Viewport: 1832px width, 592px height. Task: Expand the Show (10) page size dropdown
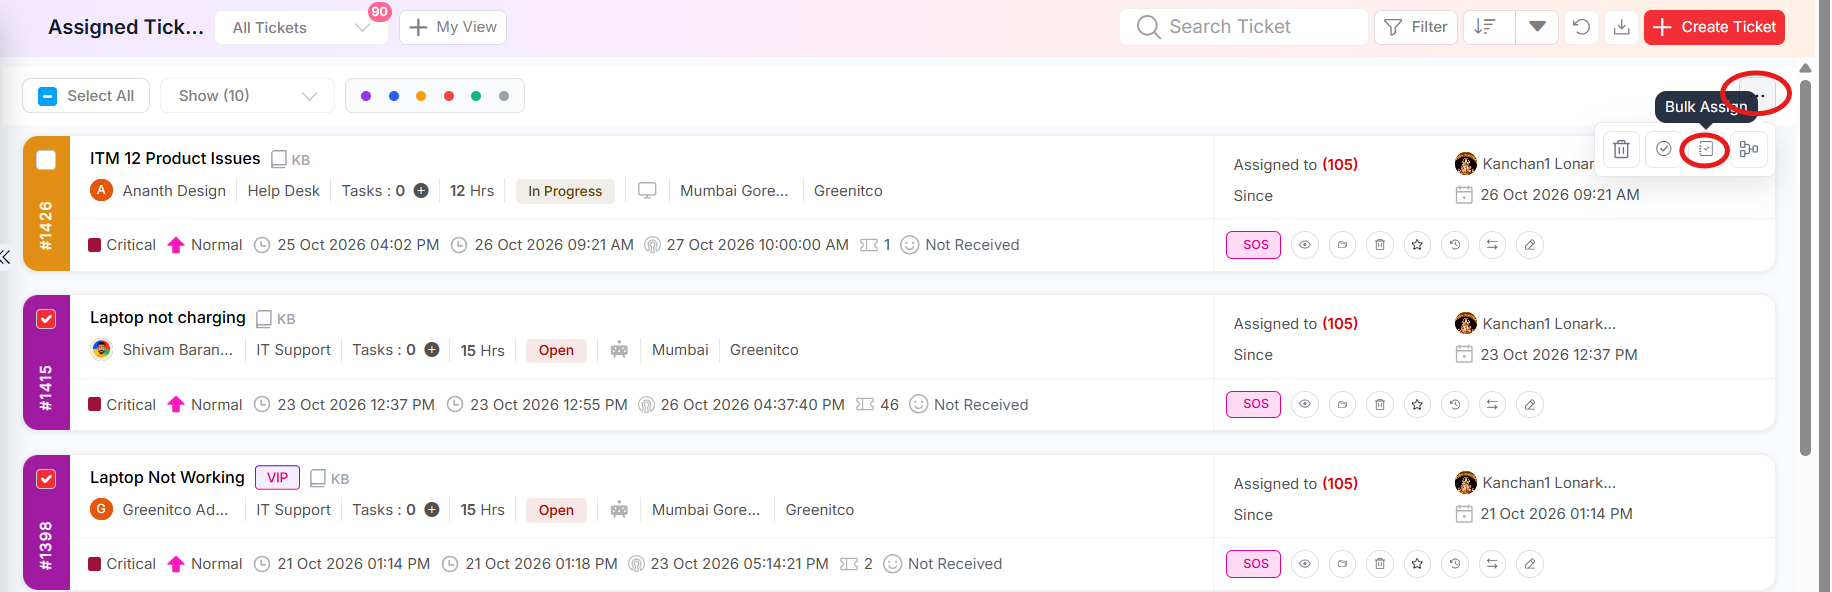click(247, 96)
